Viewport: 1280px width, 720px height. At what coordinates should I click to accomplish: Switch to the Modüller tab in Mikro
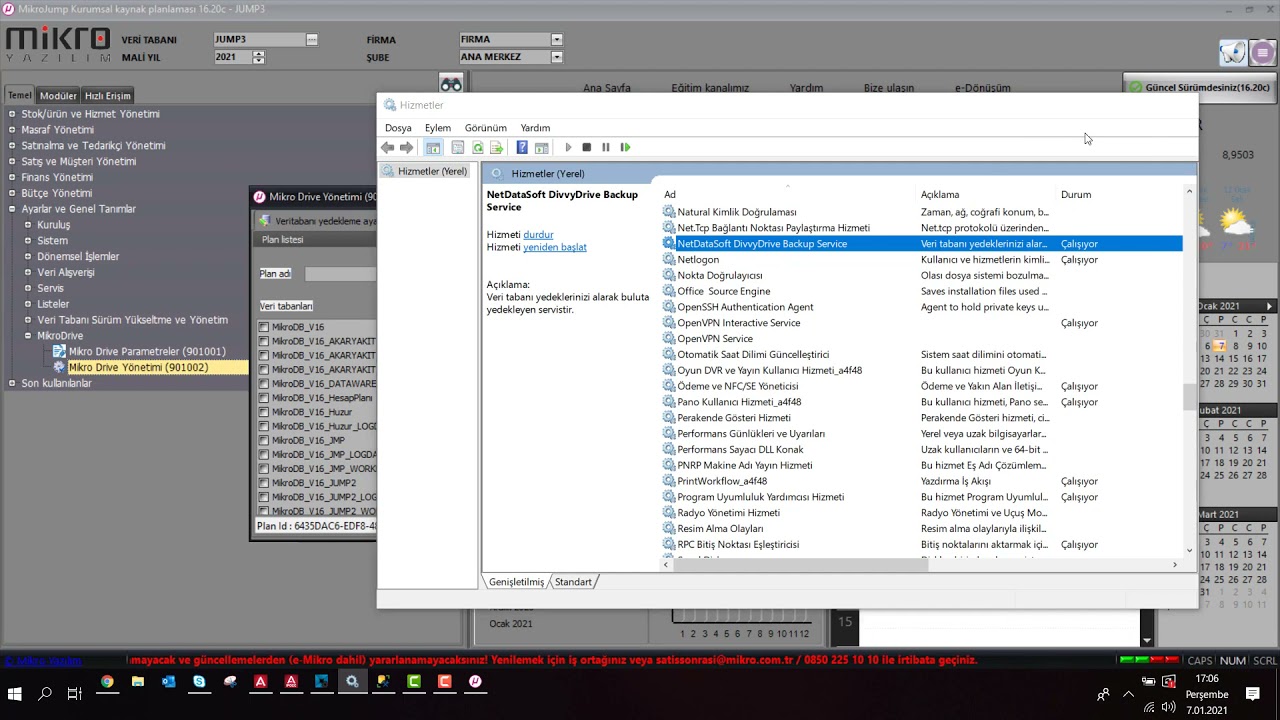[x=58, y=96]
